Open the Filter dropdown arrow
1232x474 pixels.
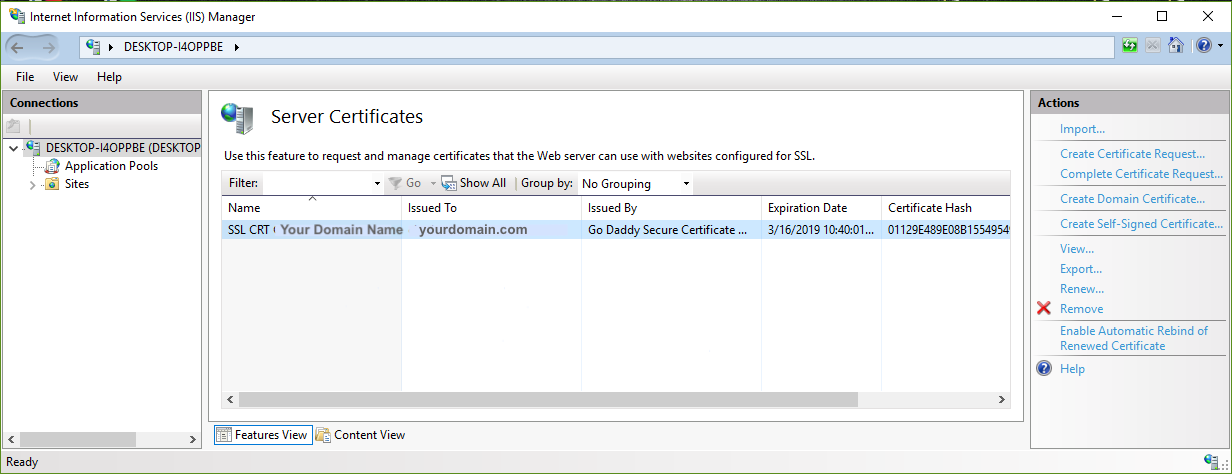click(x=377, y=184)
